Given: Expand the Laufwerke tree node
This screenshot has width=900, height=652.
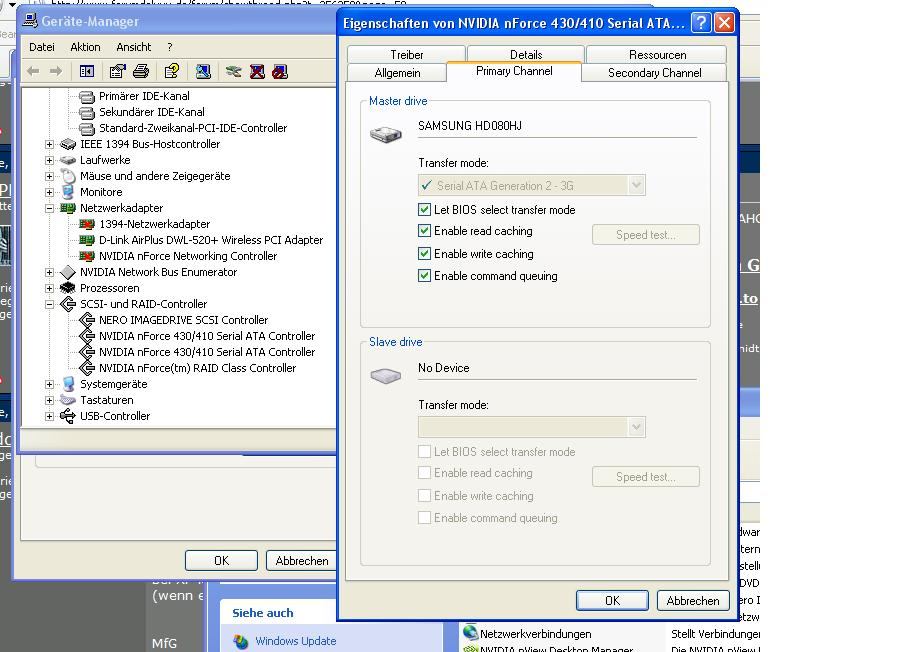Looking at the screenshot, I should click(x=49, y=160).
